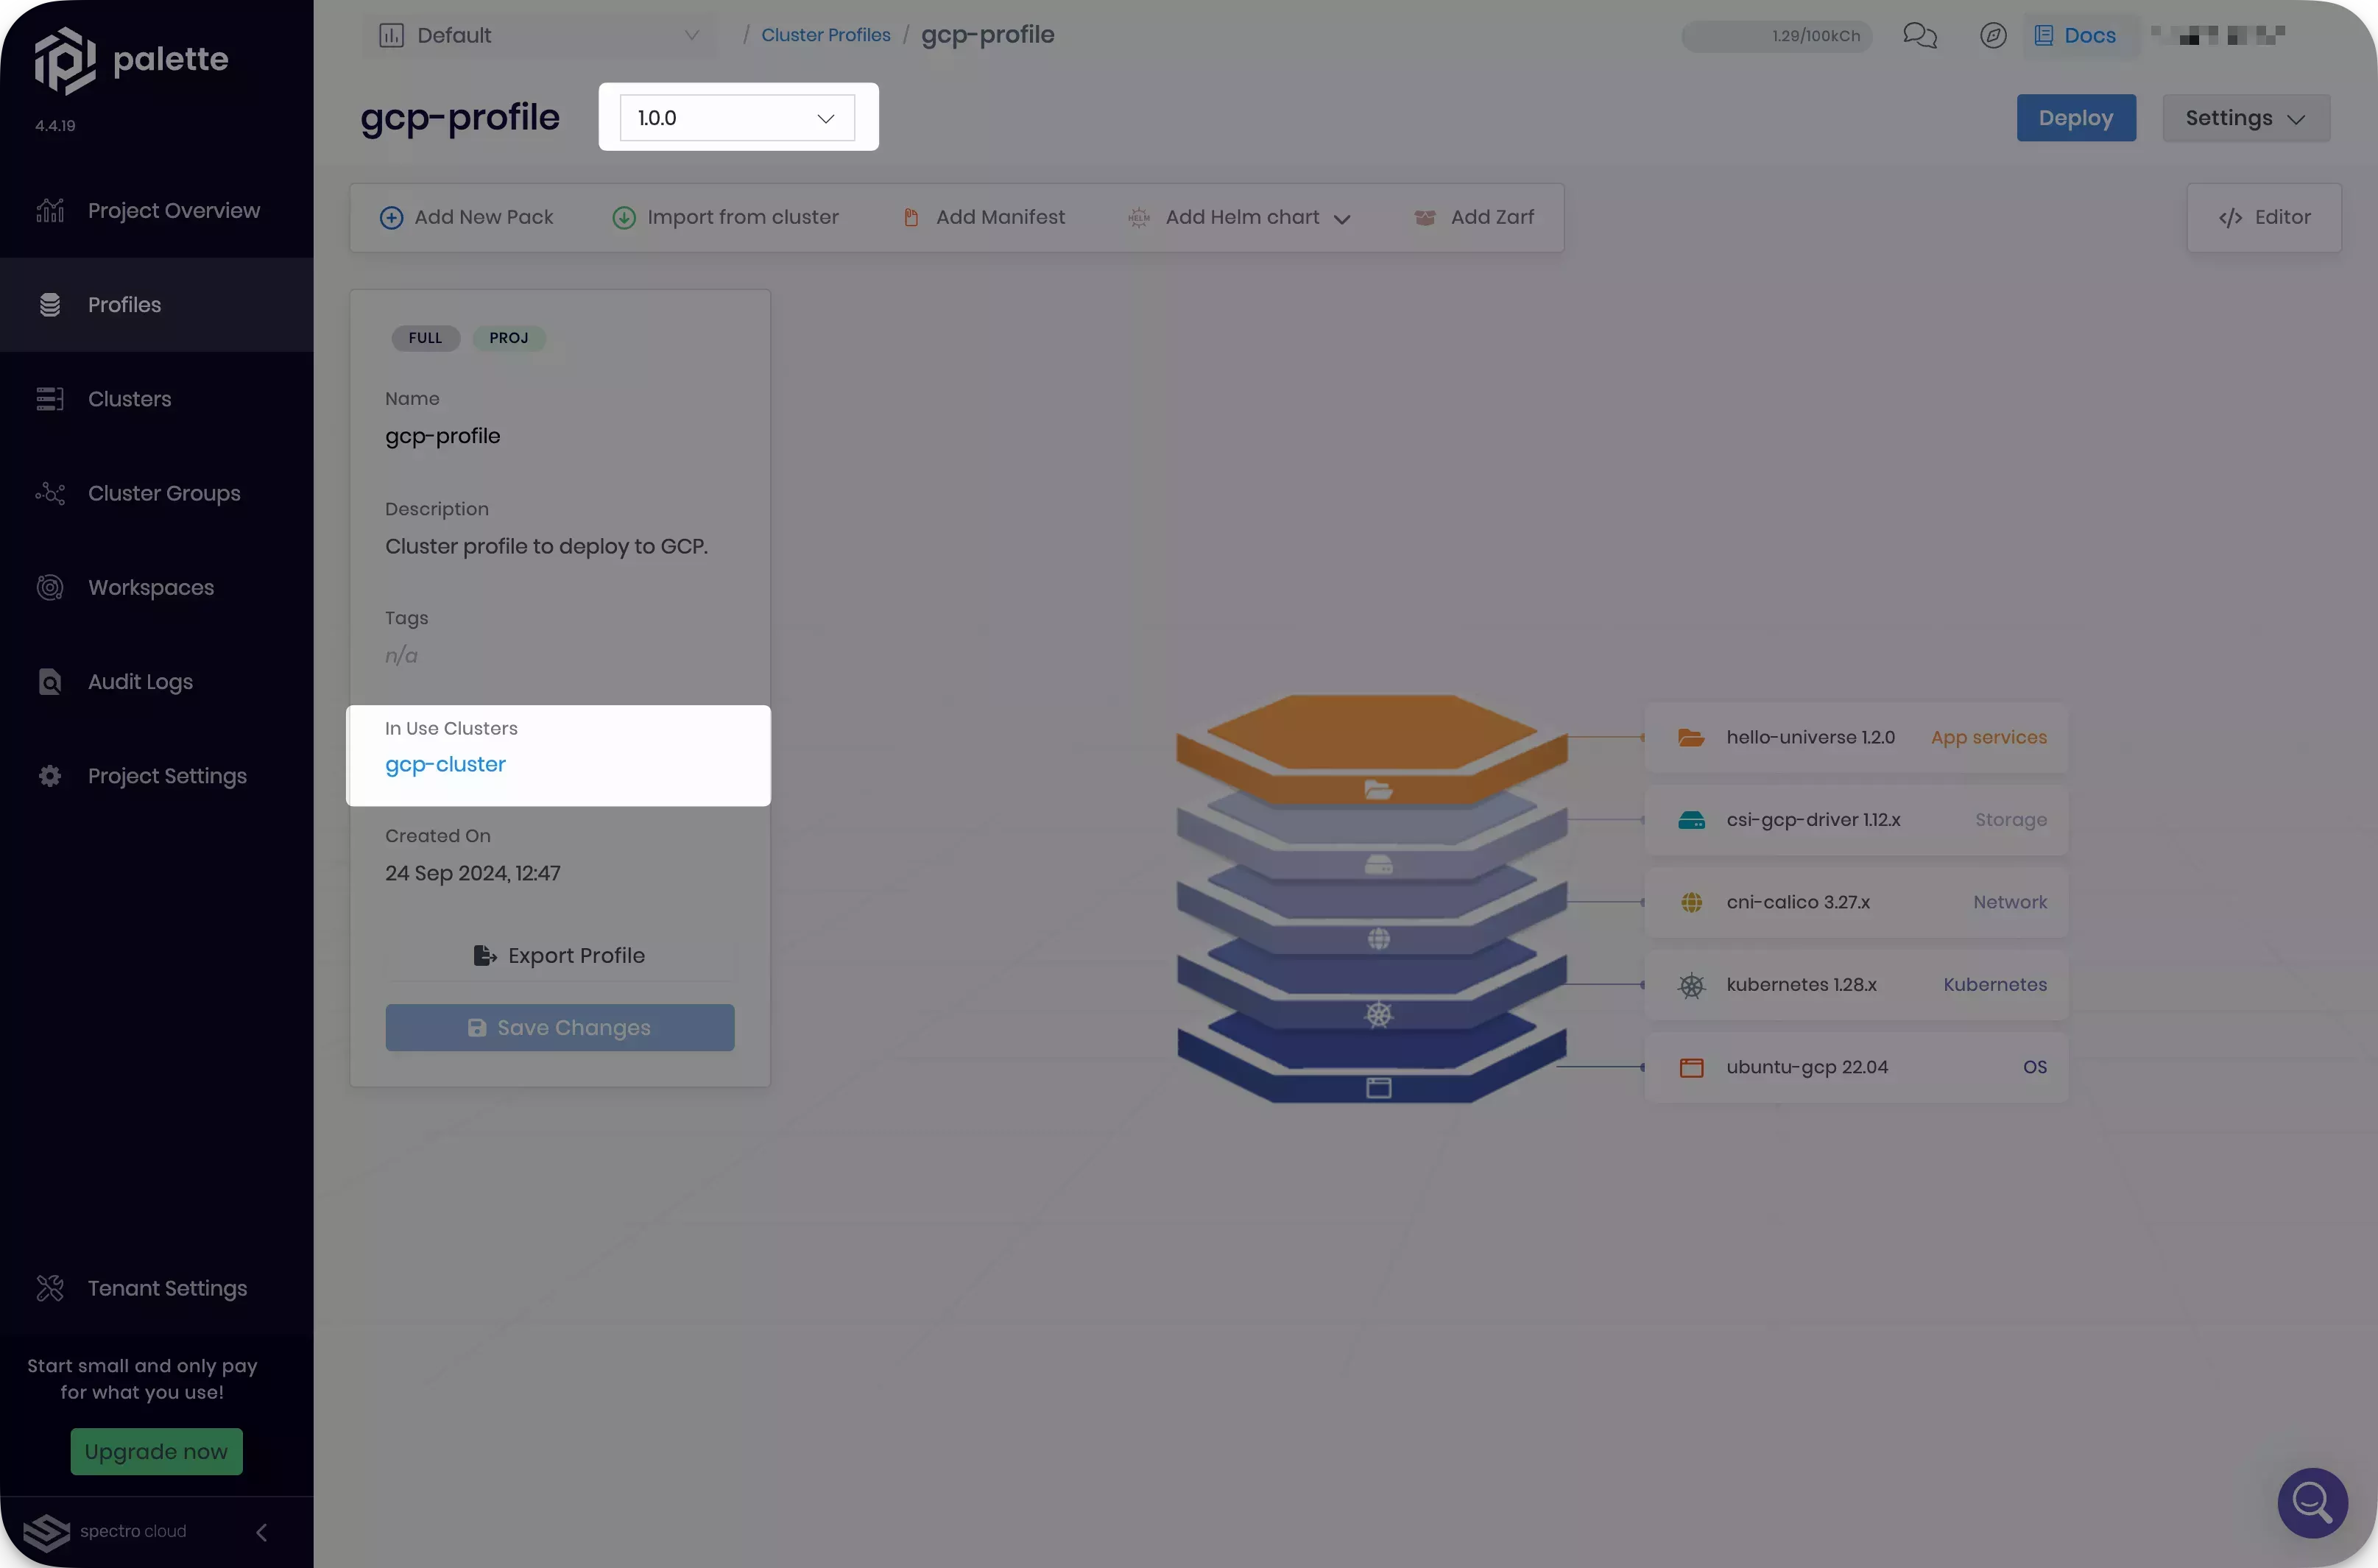Open Cluster Groups in the sidebar
This screenshot has height=1568, width=2378.
click(x=163, y=493)
